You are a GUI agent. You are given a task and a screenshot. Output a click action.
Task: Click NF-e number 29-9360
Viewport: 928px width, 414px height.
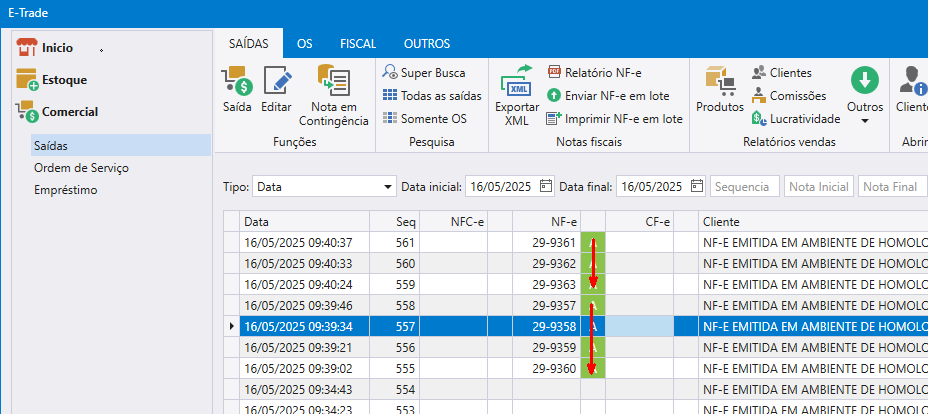pyautogui.click(x=554, y=368)
